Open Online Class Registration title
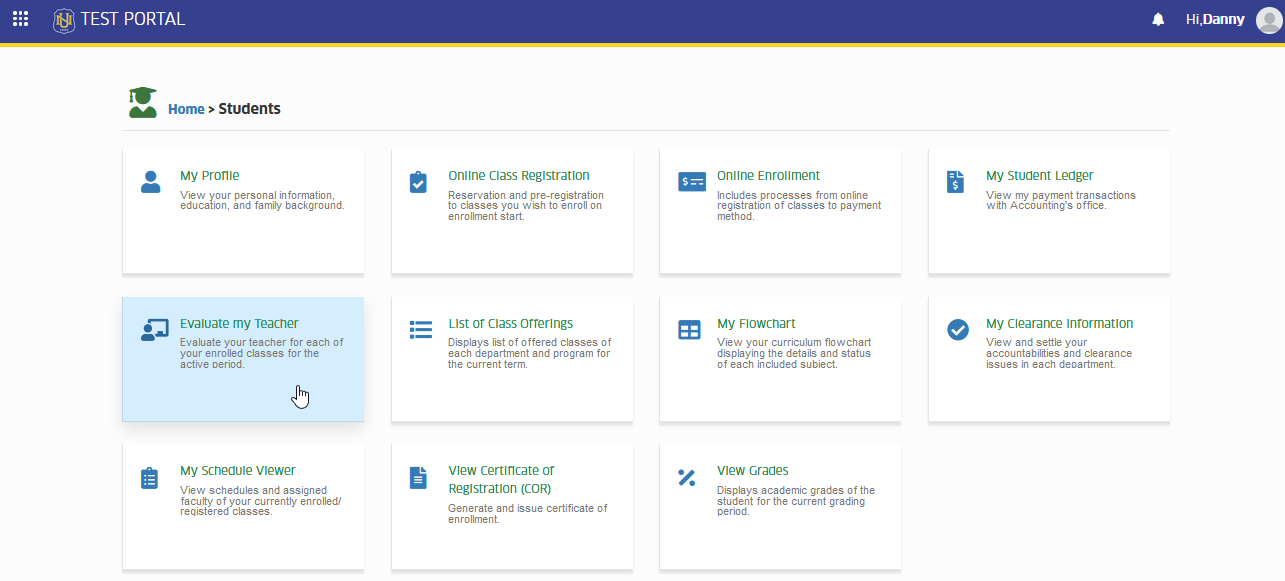 point(519,176)
